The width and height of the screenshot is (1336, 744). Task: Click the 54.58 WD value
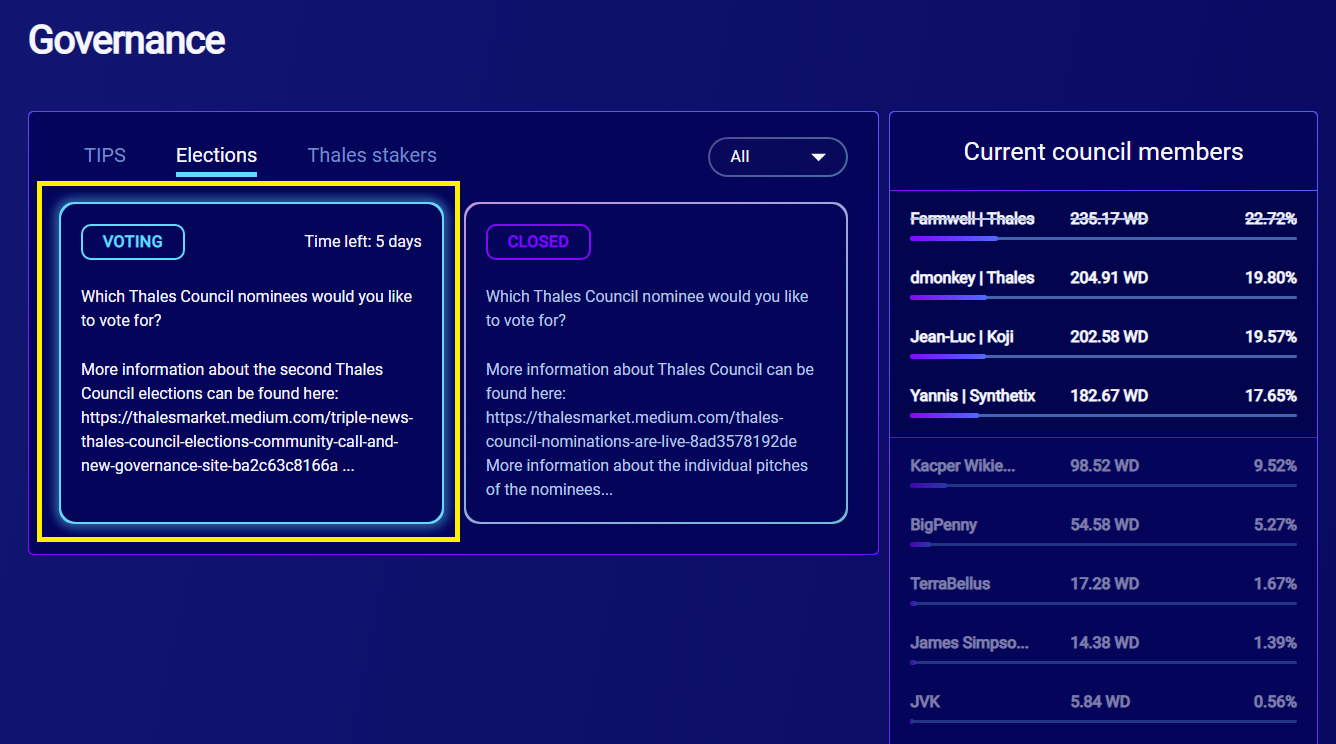pyautogui.click(x=1104, y=525)
